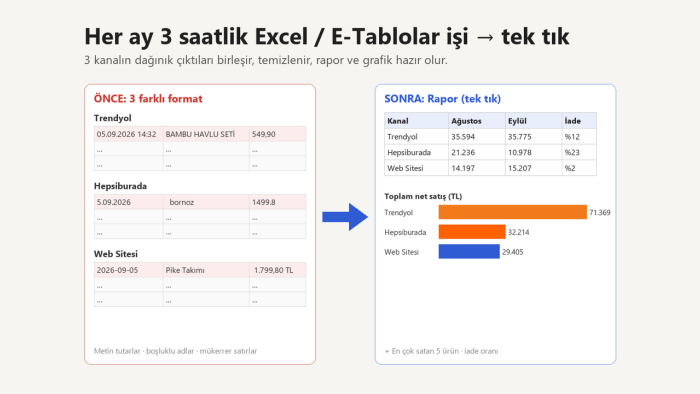The width and height of the screenshot is (700, 394).
Task: Click the 'Hepsiburada' label in the bar chart
Action: 405,232
